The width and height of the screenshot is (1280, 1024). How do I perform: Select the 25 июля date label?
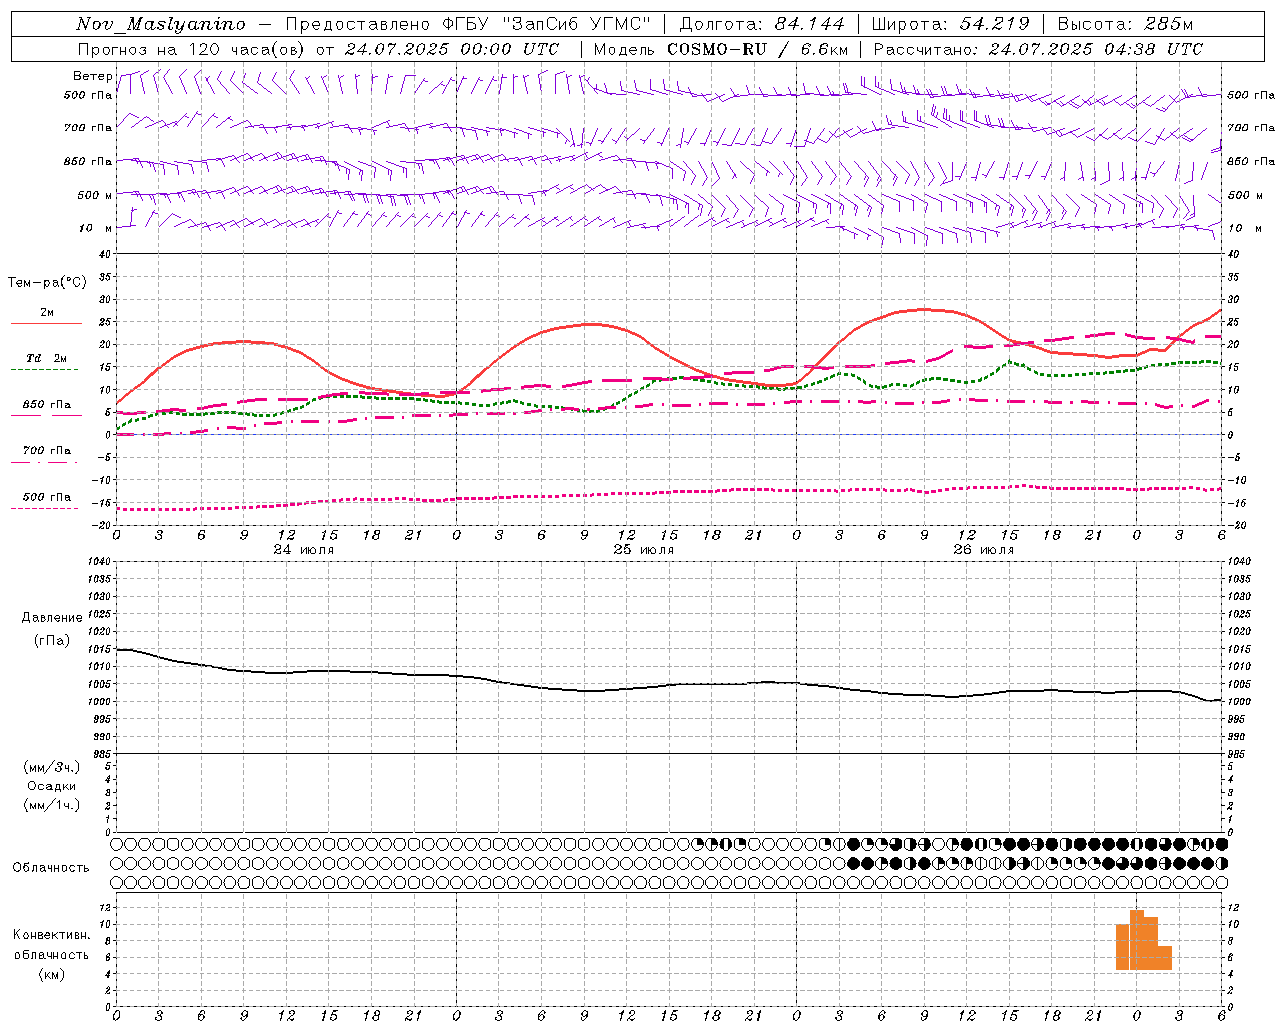pos(643,549)
